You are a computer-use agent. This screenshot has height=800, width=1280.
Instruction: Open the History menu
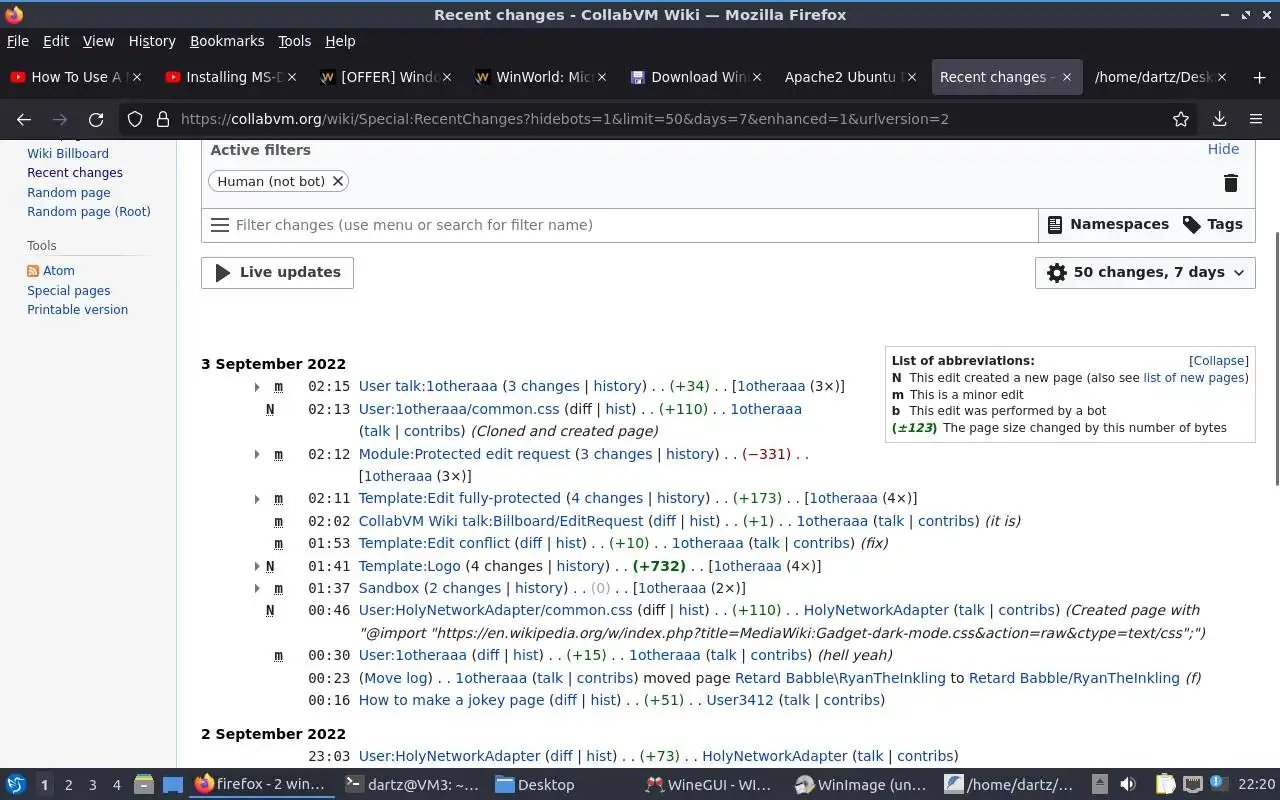(152, 41)
